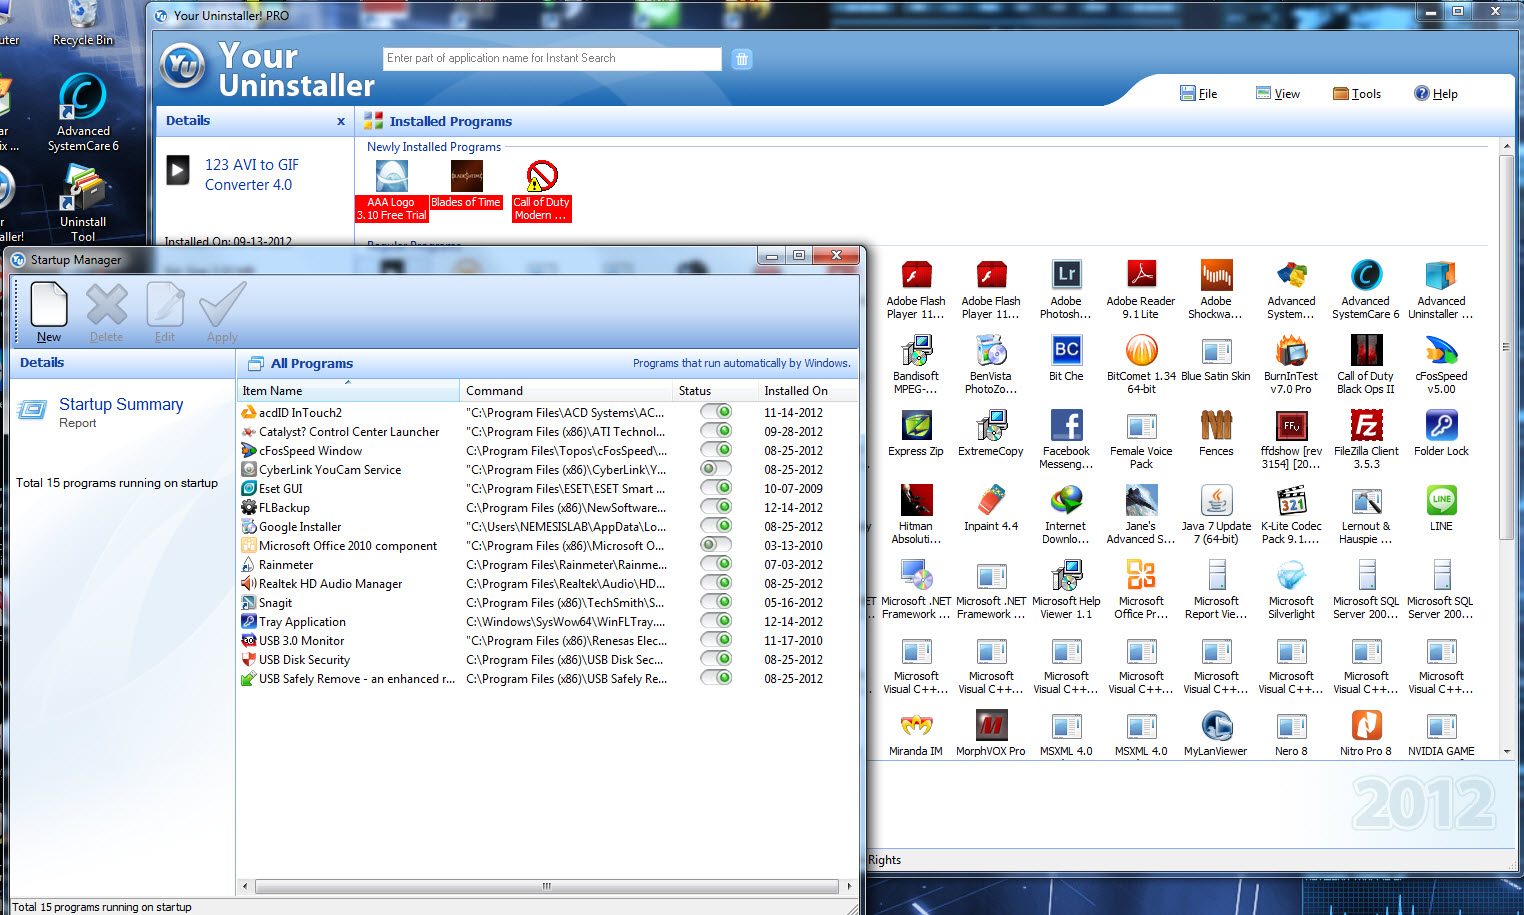
Task: Select the newly installed AAA Logo icon
Action: click(x=392, y=176)
